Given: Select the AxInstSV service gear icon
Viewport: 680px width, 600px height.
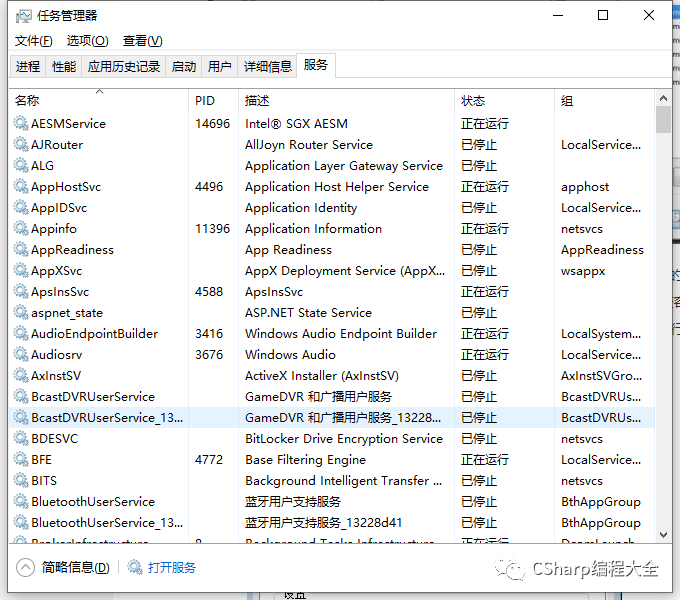Looking at the screenshot, I should (21, 376).
